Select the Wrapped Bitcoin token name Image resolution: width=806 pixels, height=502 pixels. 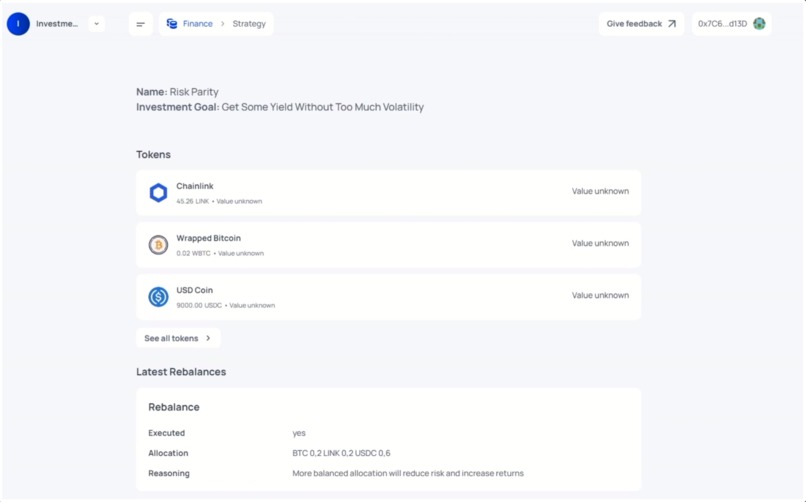coord(208,238)
